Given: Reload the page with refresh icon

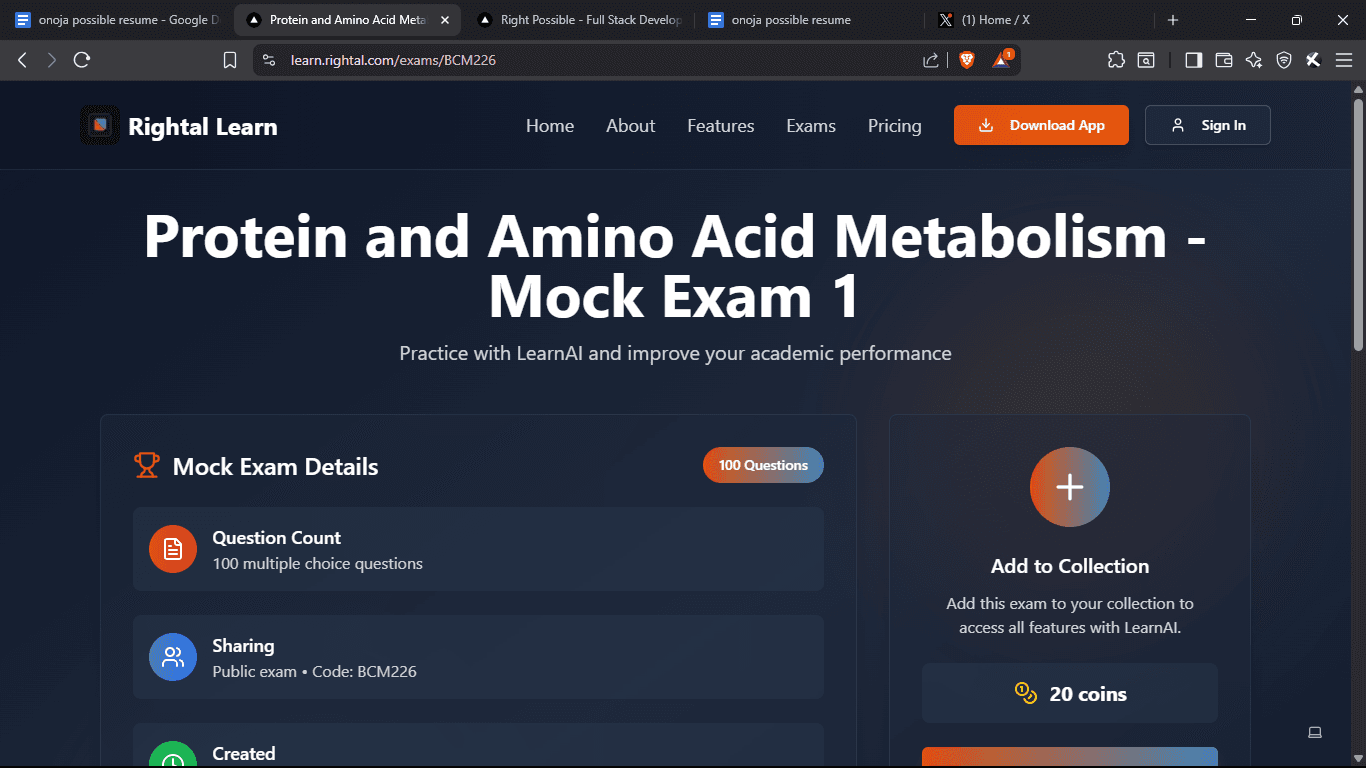Looking at the screenshot, I should [x=82, y=60].
